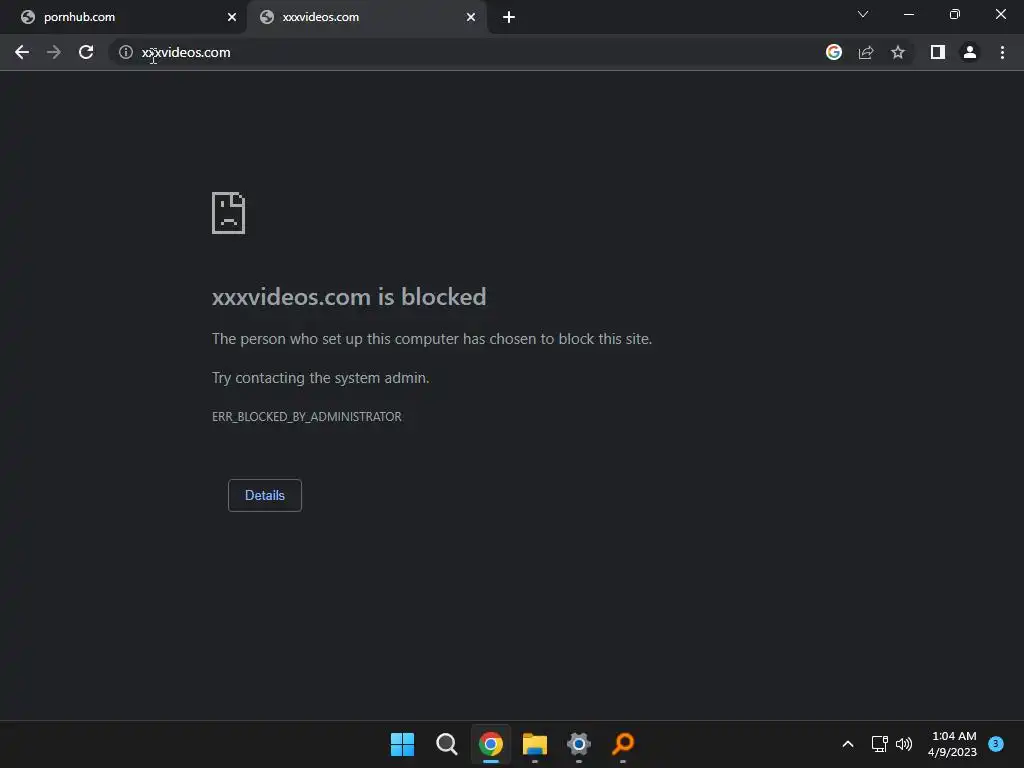Open Settings gear on taskbar

pos(579,744)
